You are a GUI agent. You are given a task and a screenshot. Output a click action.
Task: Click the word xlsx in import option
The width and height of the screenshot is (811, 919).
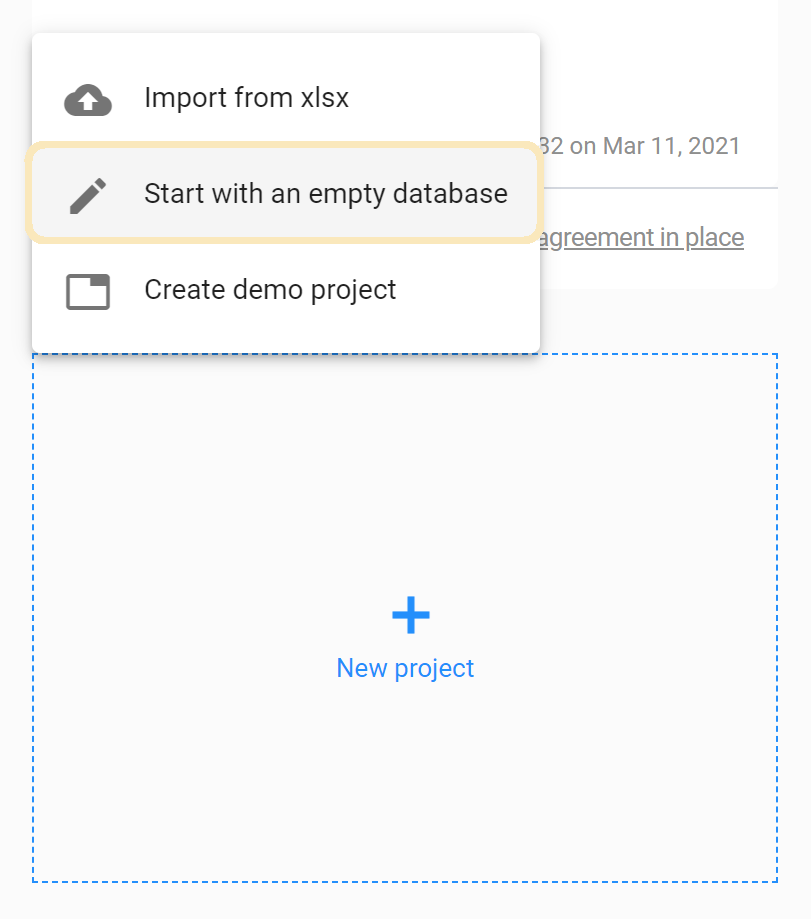click(x=325, y=97)
